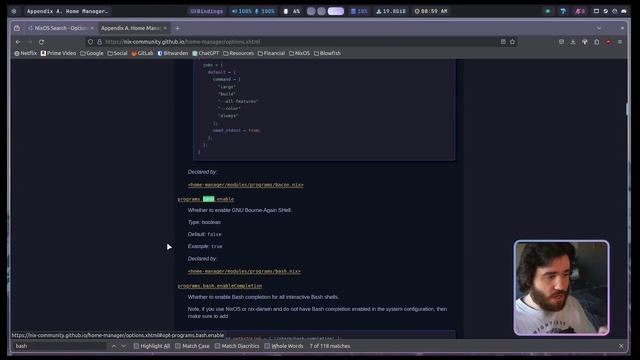Click the window title Appendix A. Home Manager
Screen dimensions: 640x360
[x=67, y=11]
